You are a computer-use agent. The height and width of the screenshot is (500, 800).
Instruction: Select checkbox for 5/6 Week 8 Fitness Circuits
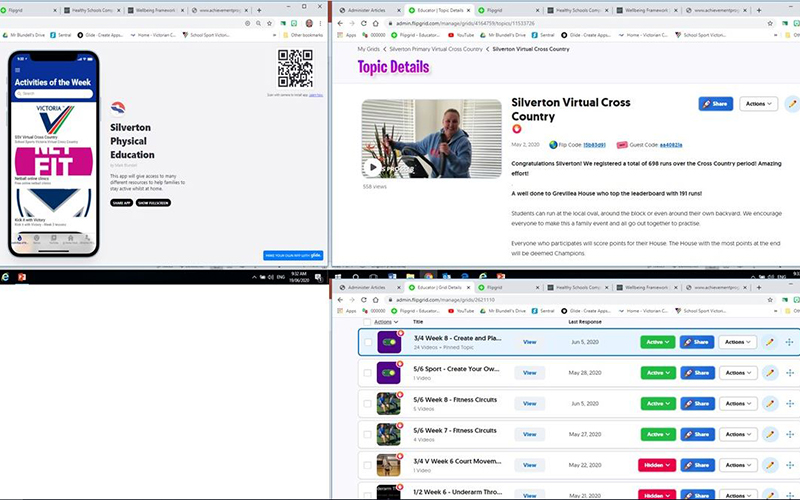coord(367,404)
